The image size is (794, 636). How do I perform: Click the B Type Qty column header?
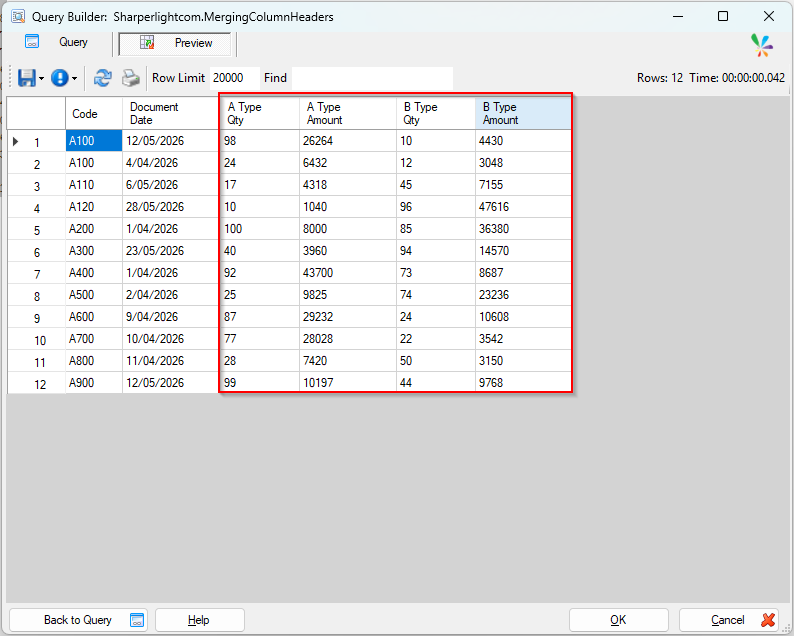pos(436,113)
